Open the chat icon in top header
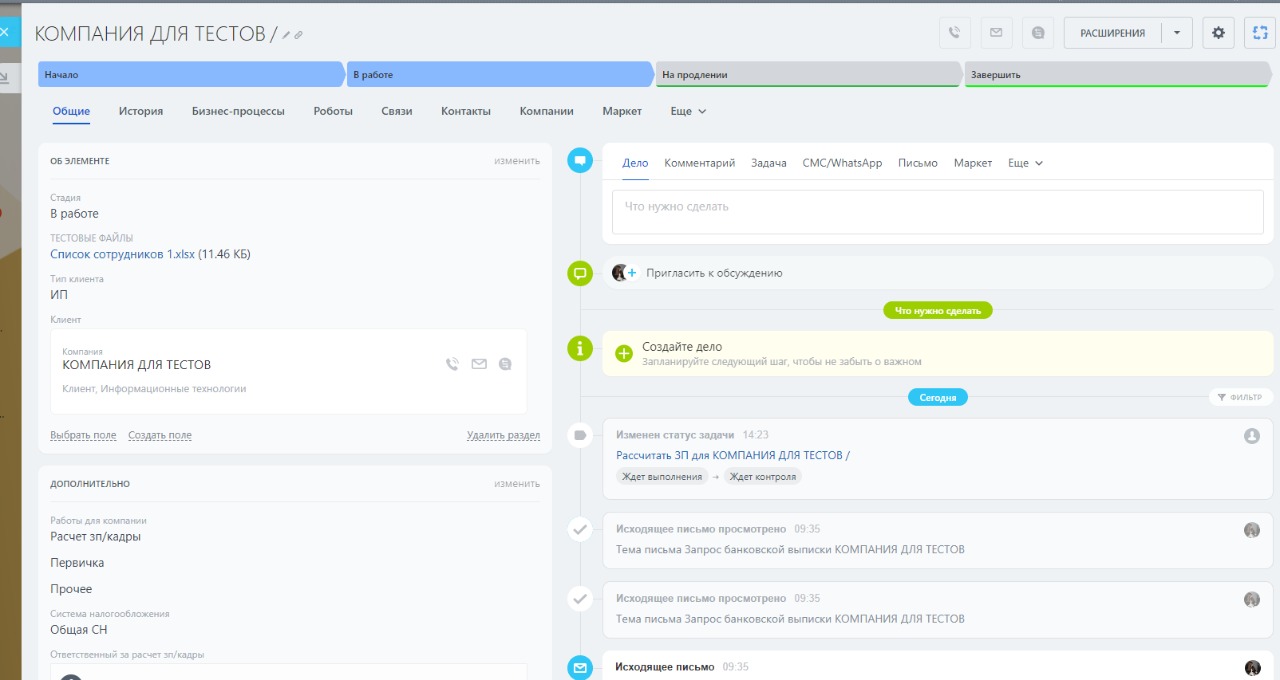Viewport: 1280px width, 680px height. click(x=1038, y=33)
